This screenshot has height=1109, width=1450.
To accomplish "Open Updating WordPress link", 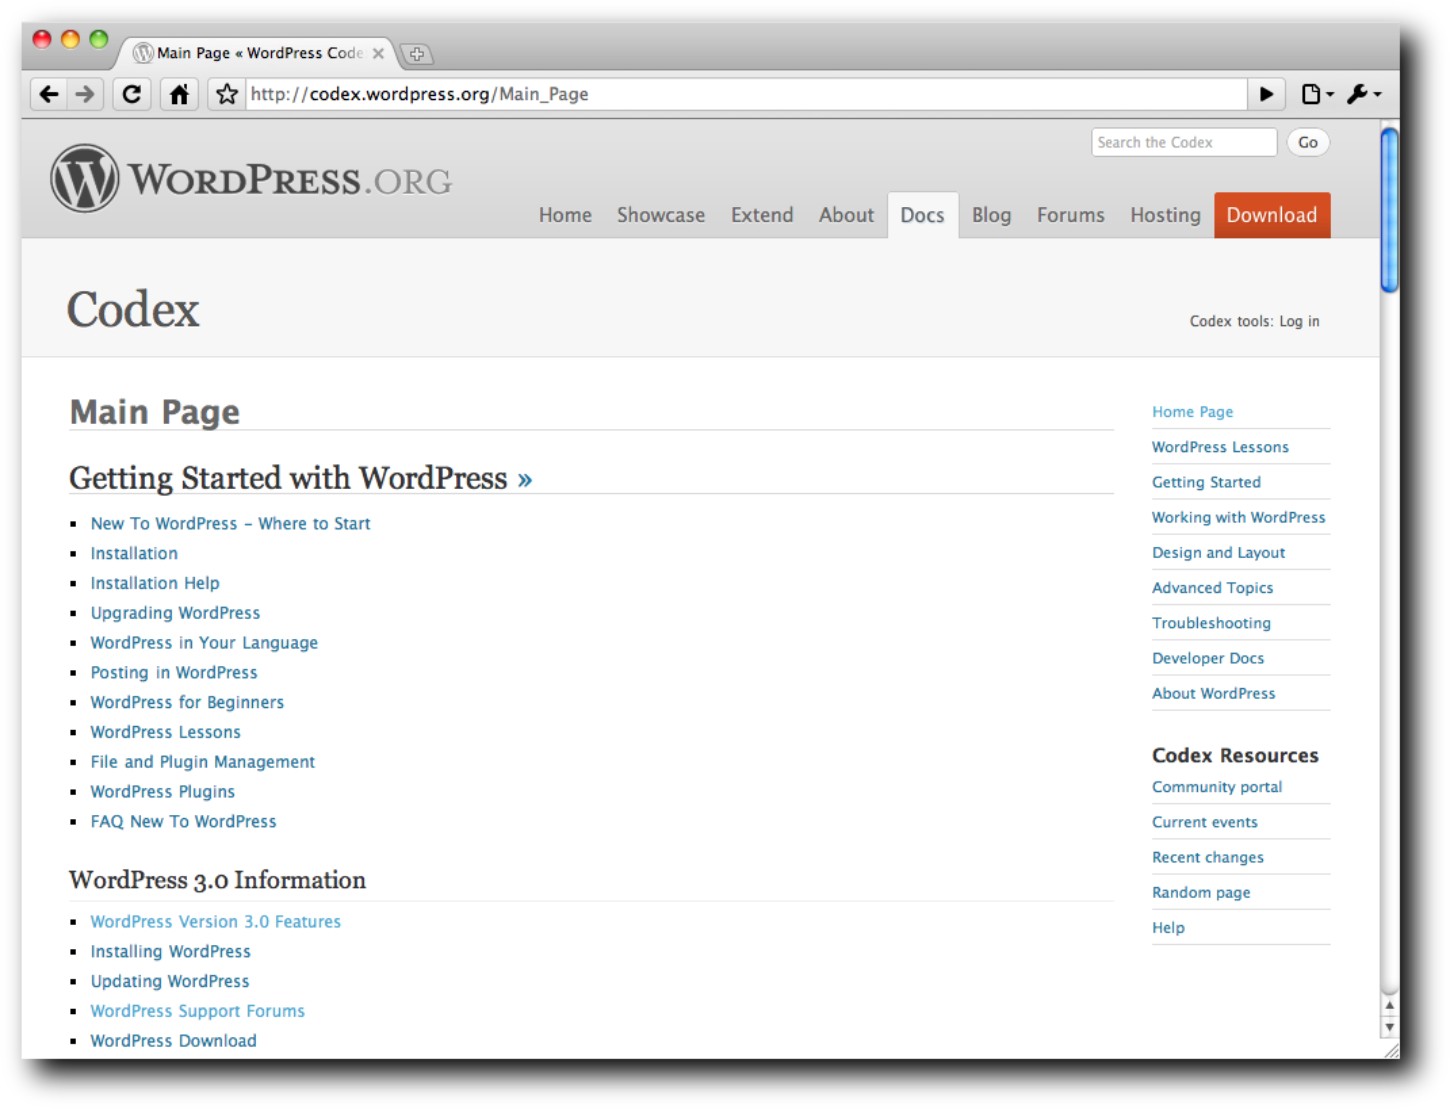I will (170, 982).
